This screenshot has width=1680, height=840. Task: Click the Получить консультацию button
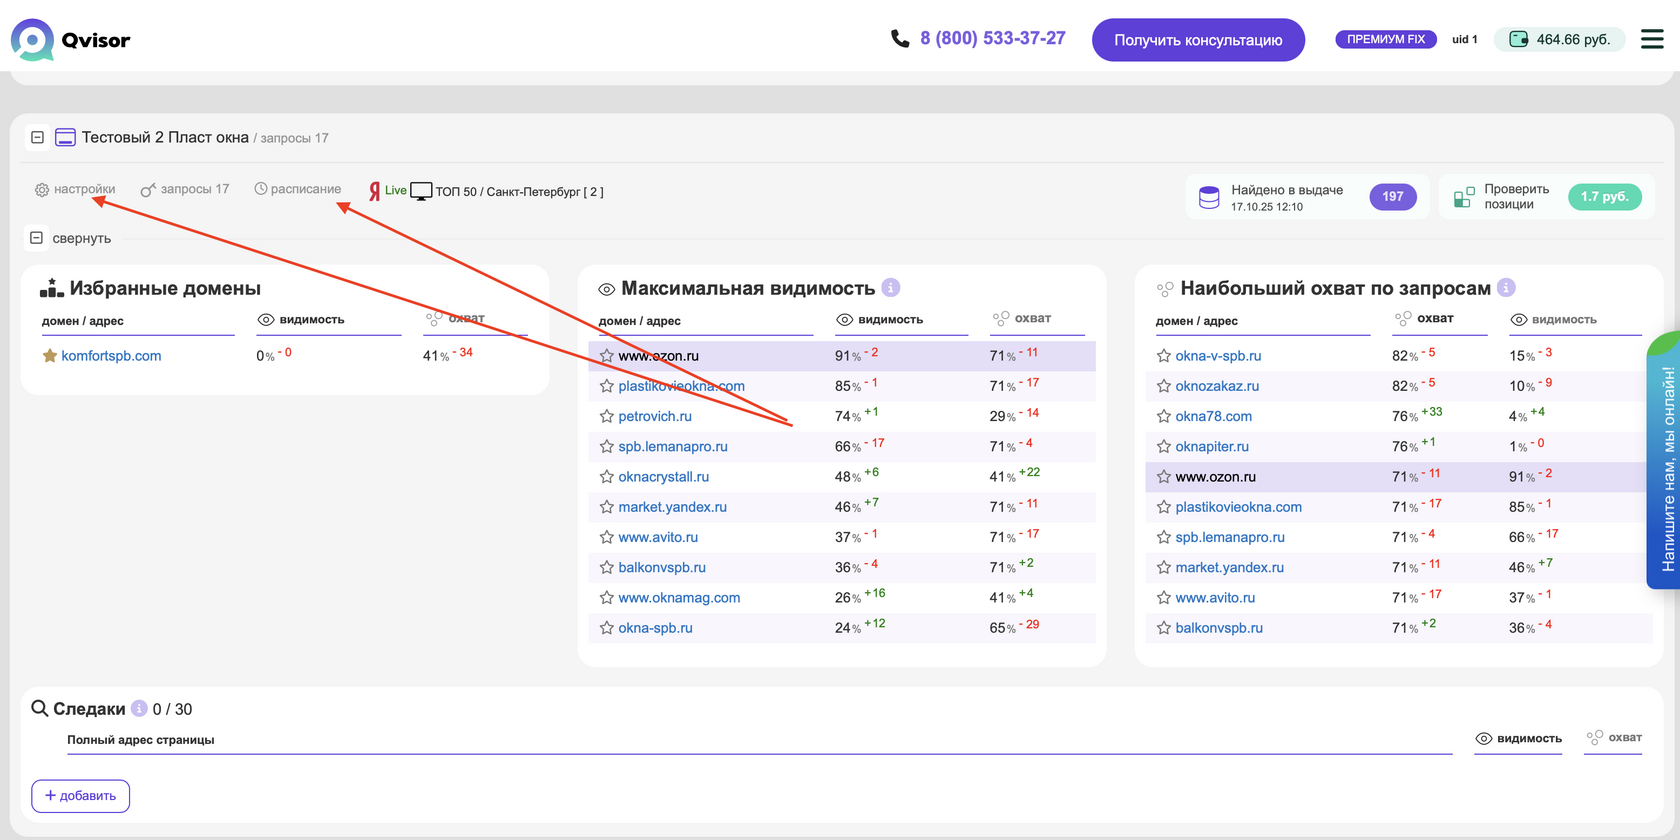click(1198, 40)
